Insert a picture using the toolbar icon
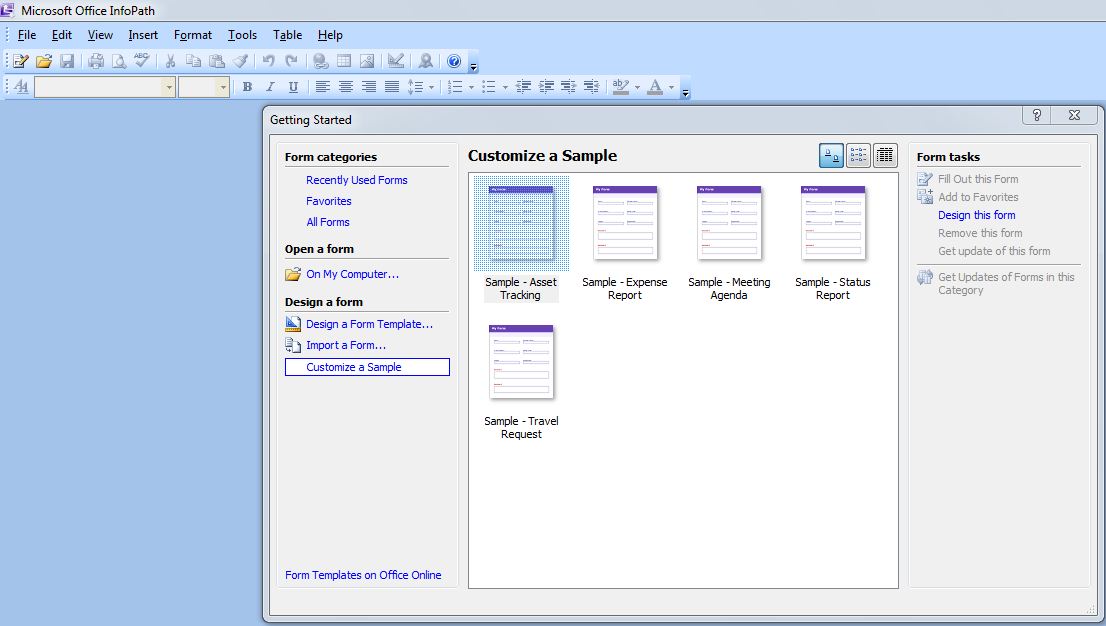 [366, 60]
